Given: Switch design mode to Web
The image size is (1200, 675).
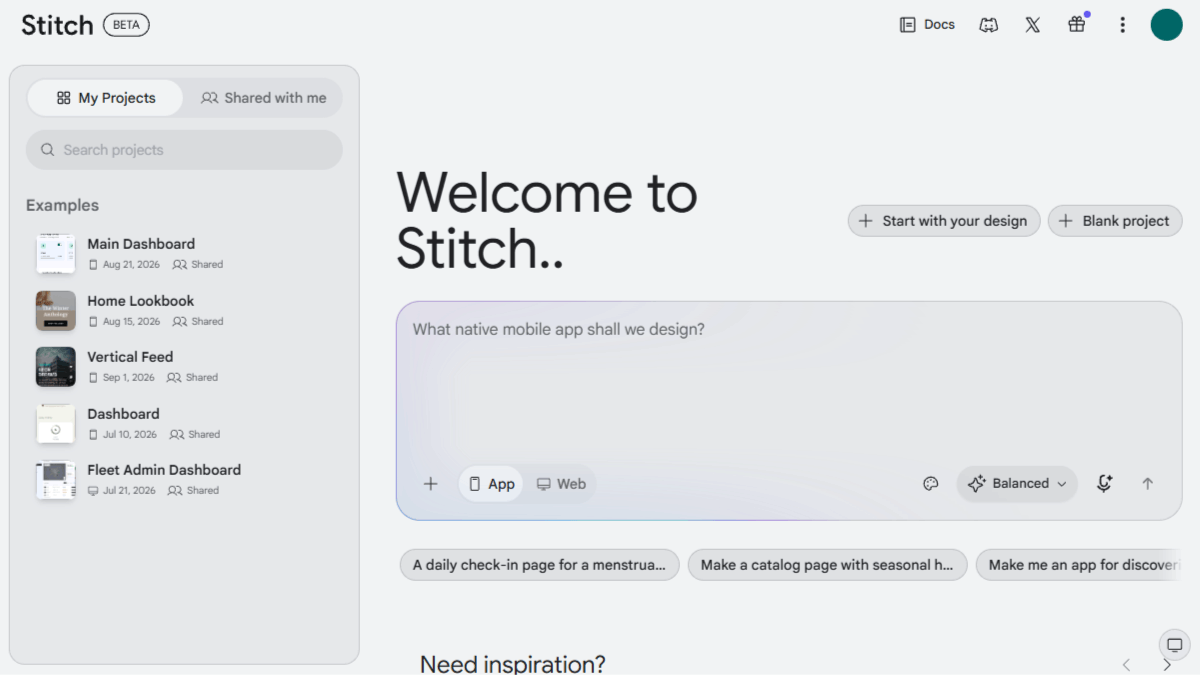Looking at the screenshot, I should (561, 484).
